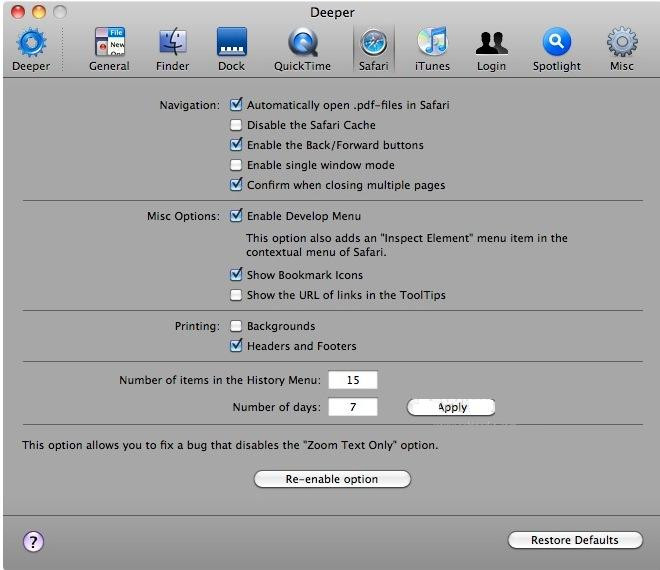Click the Inspect Element description text
Viewport: 660px width, 570px height.
[x=407, y=245]
